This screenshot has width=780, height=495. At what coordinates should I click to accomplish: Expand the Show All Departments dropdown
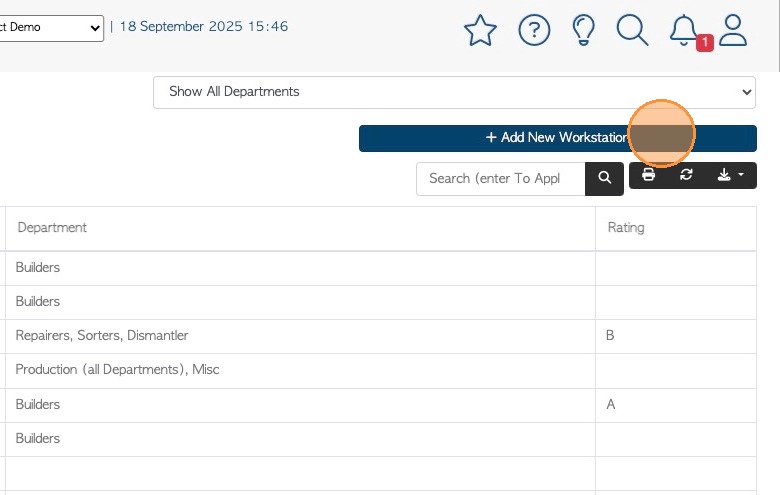point(454,92)
